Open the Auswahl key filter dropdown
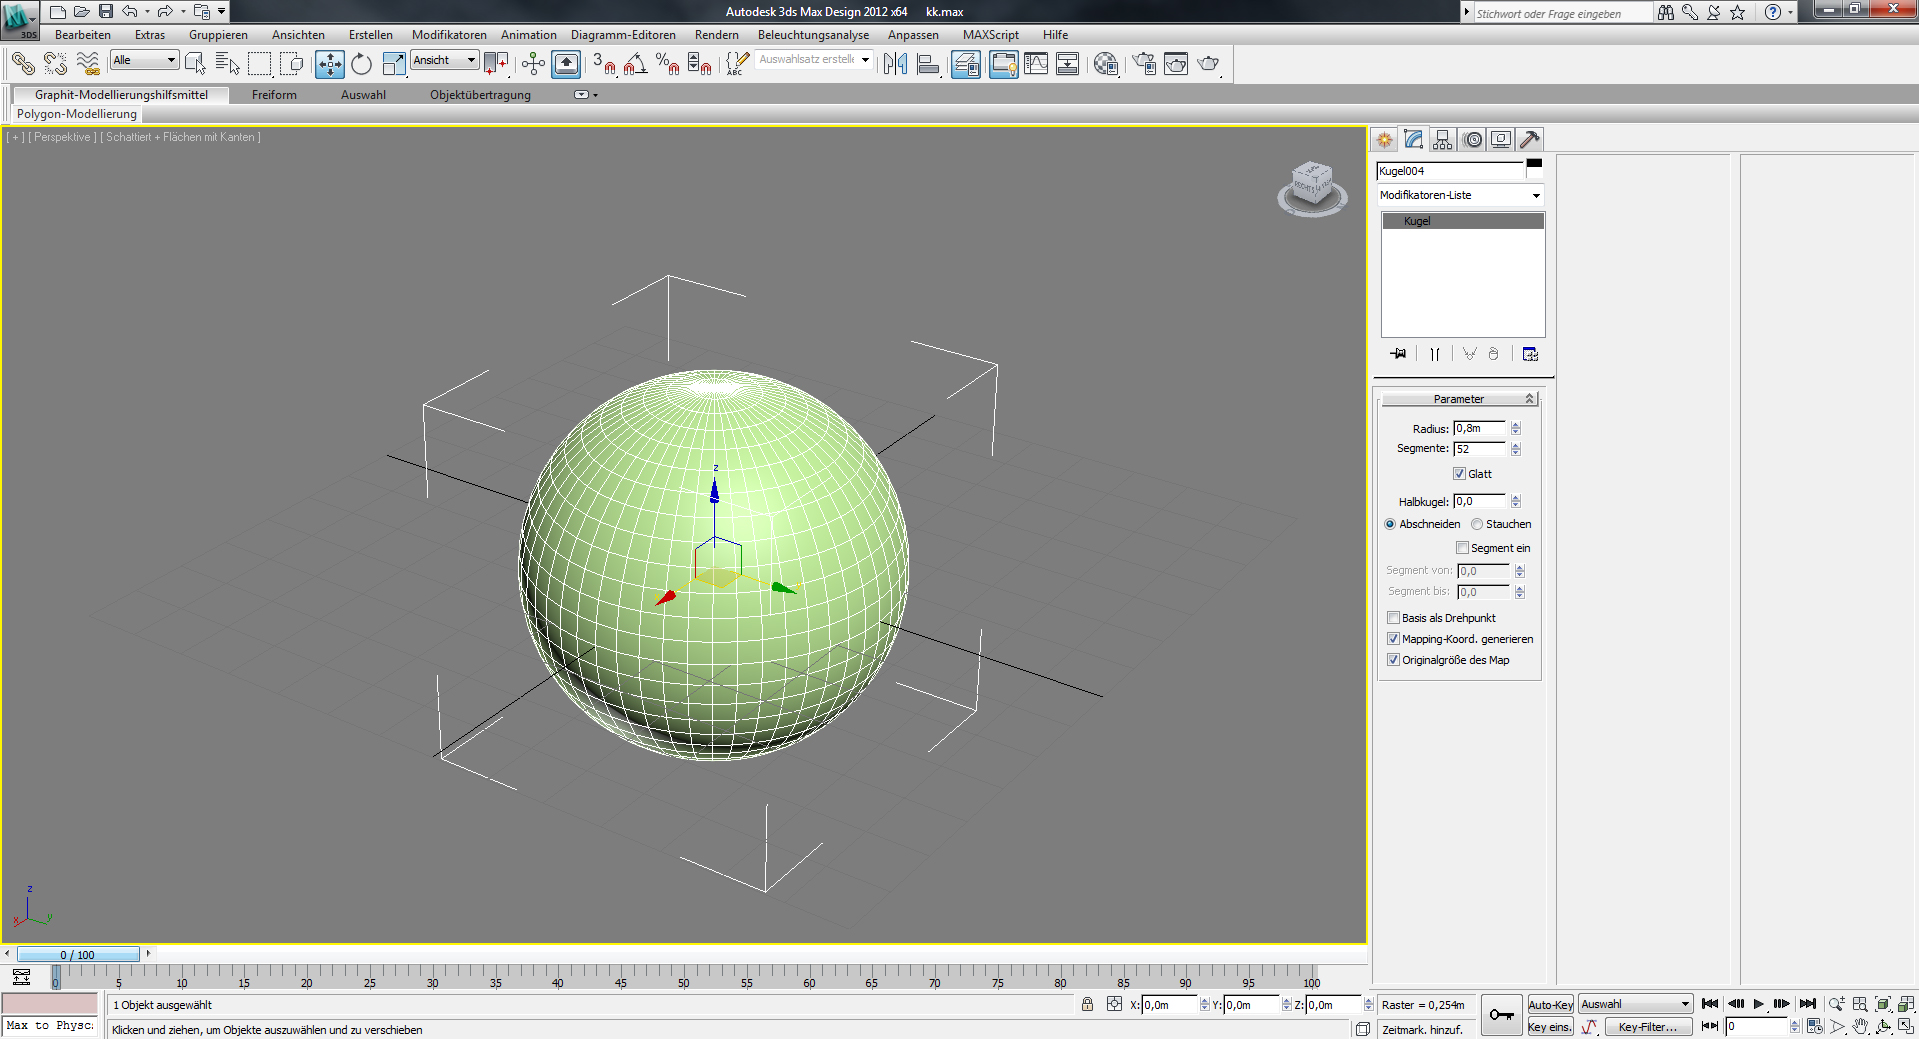The image size is (1919, 1039). point(1635,1005)
